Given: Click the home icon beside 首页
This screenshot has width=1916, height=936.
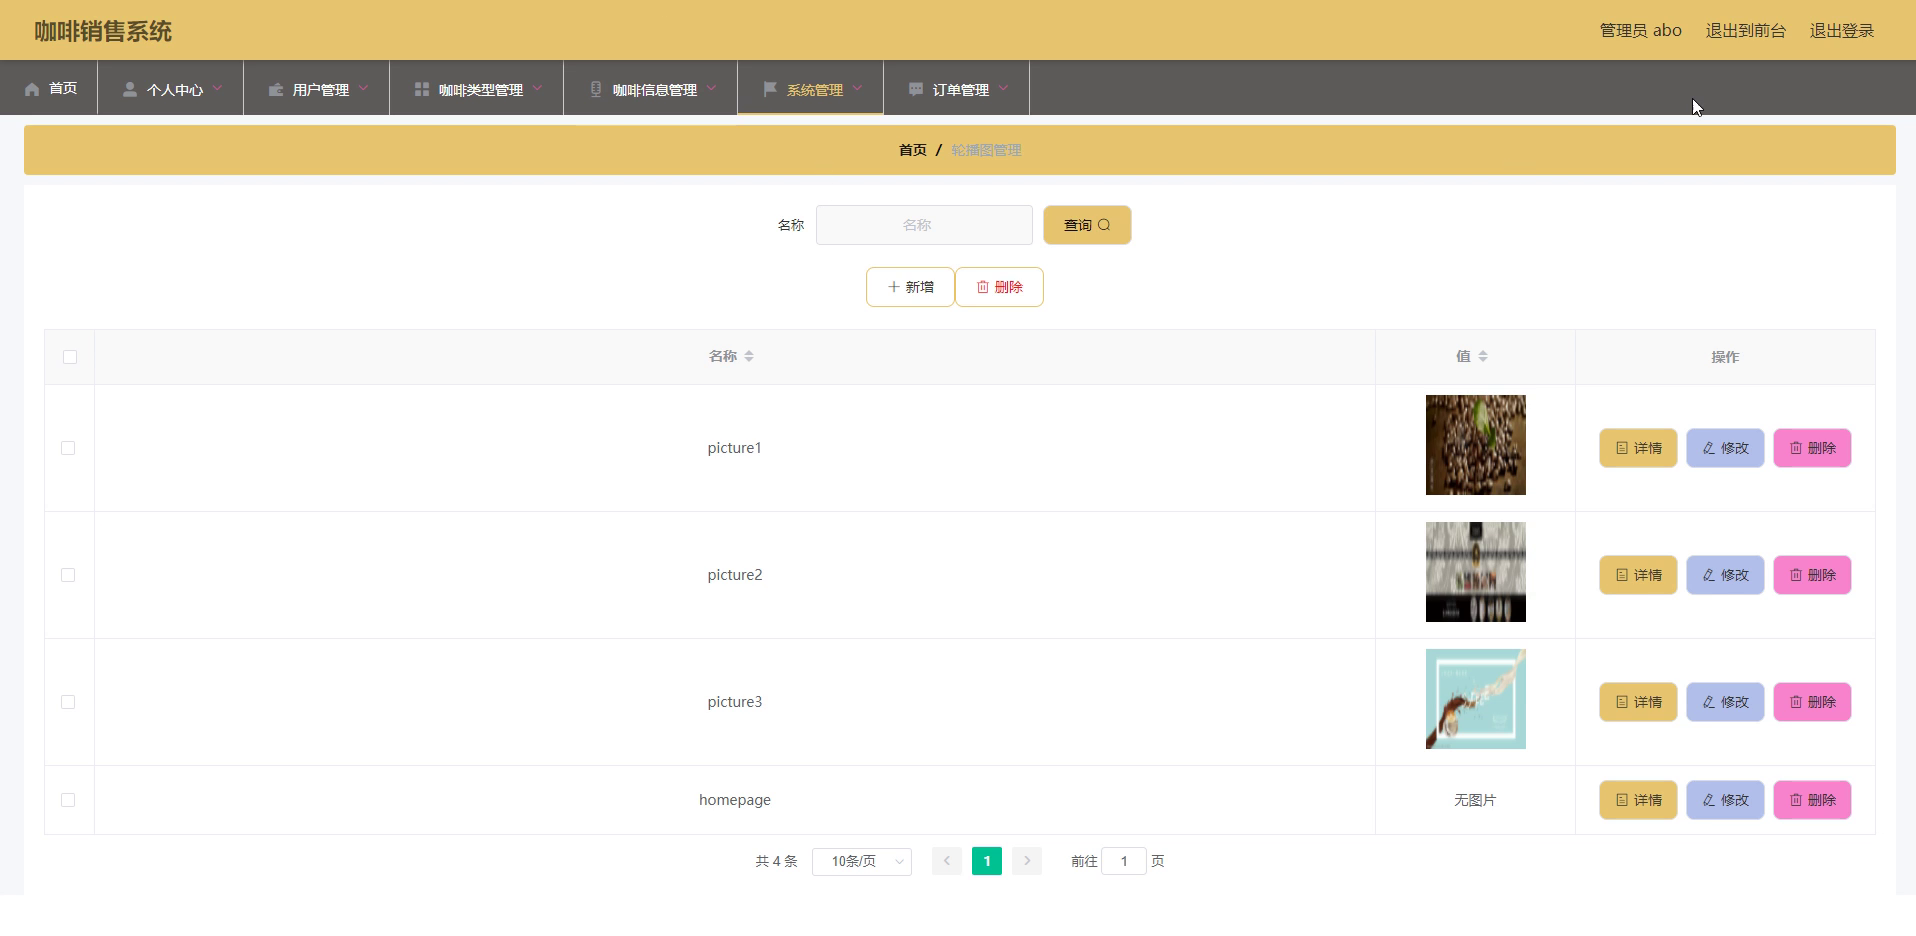Looking at the screenshot, I should pyautogui.click(x=32, y=89).
